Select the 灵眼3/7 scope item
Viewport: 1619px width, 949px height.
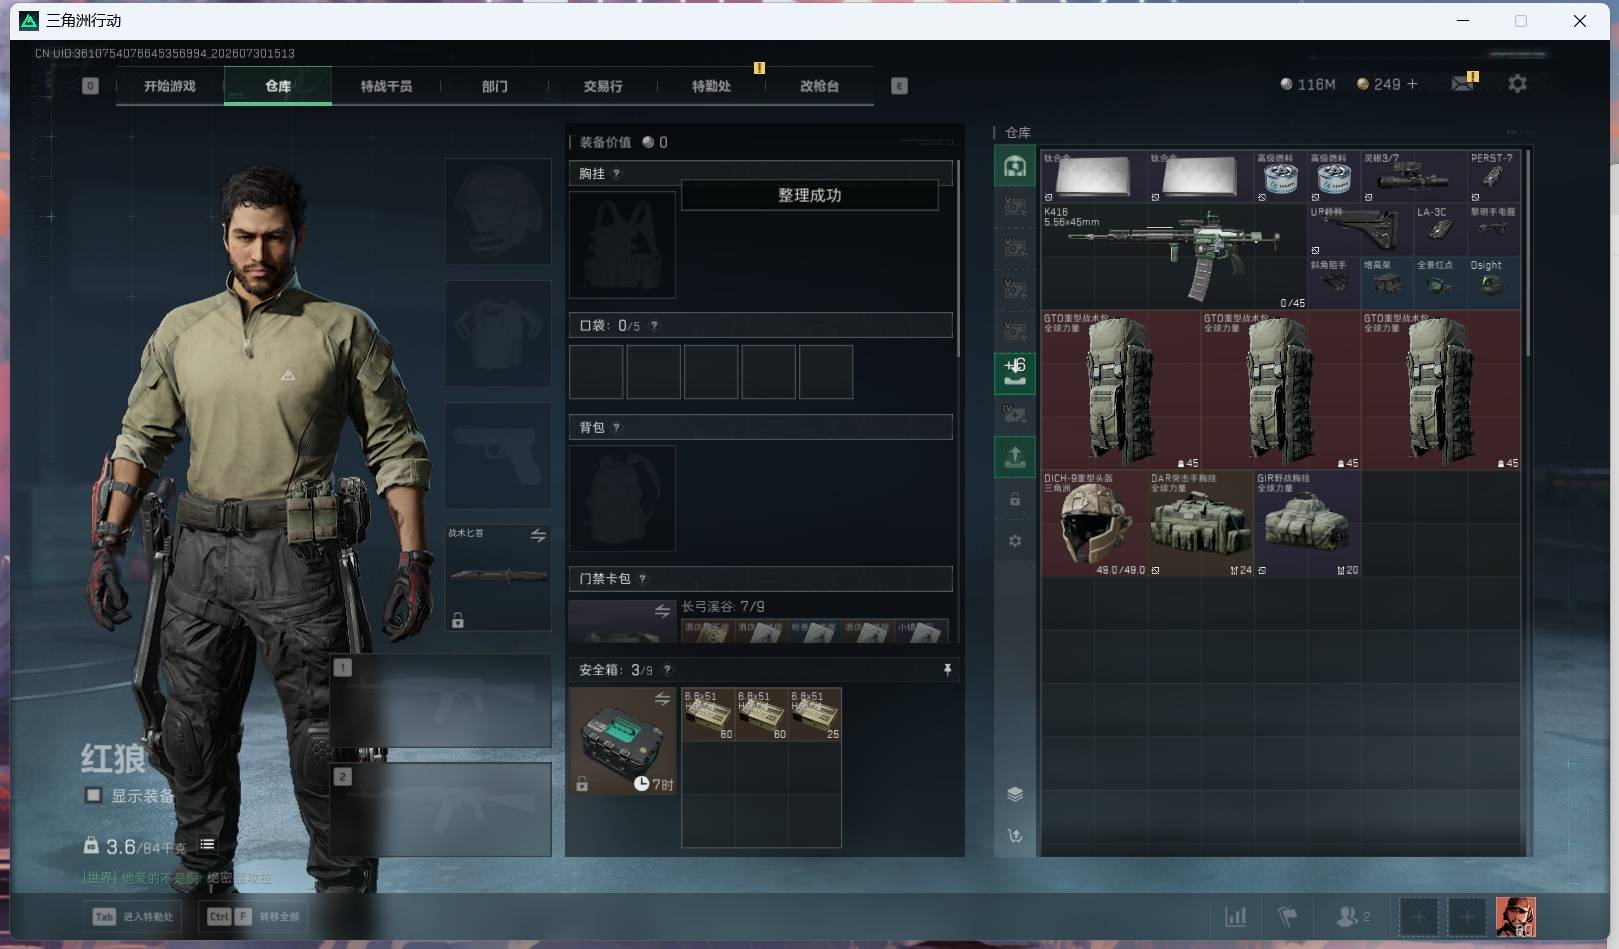[x=1414, y=177]
